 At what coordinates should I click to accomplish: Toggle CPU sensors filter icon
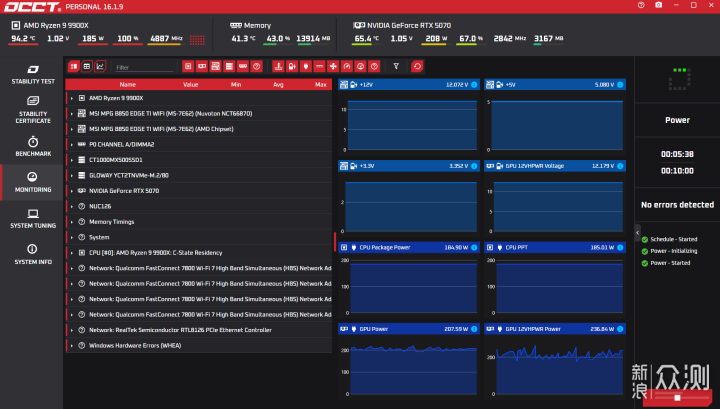click(x=188, y=67)
